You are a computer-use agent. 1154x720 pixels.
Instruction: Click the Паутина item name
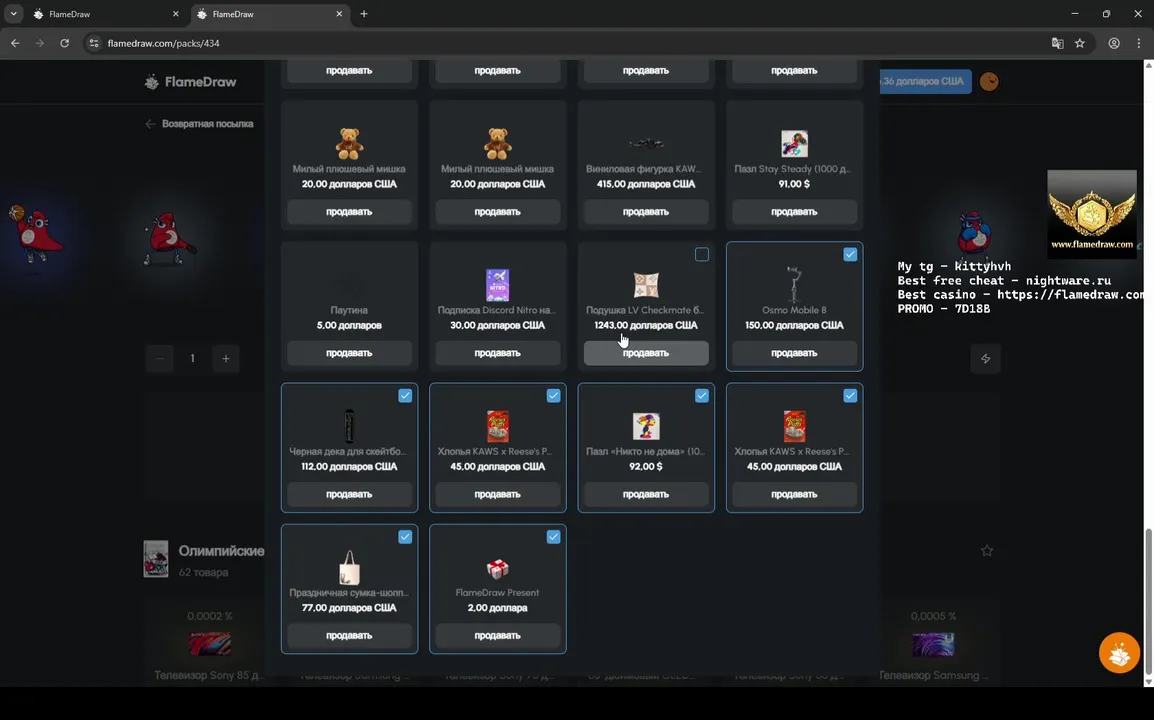(349, 310)
